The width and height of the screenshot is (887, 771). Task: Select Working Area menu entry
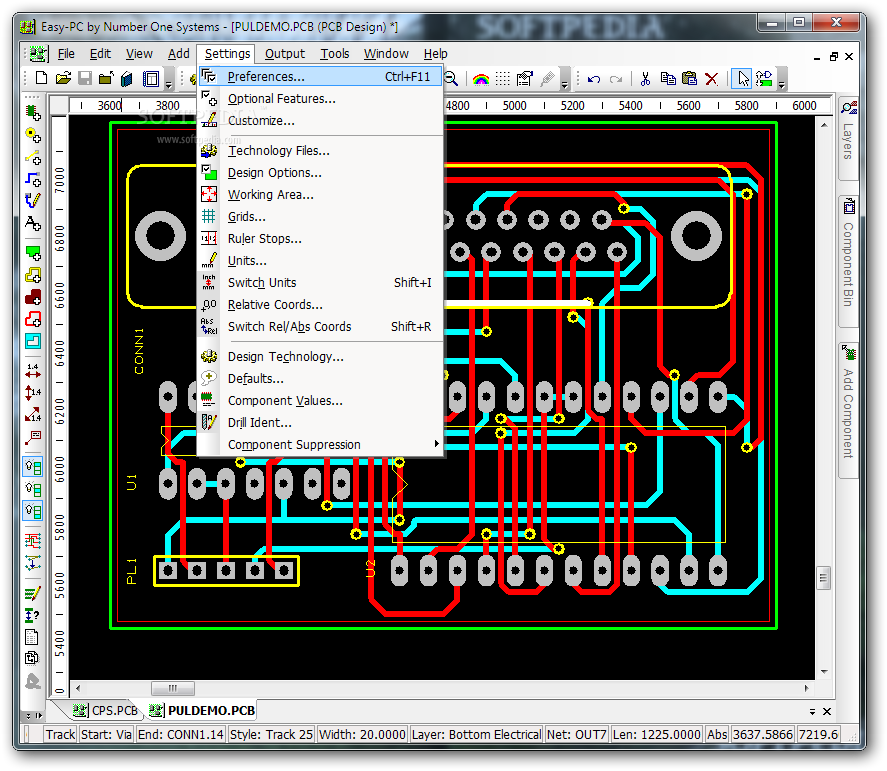[x=320, y=195]
